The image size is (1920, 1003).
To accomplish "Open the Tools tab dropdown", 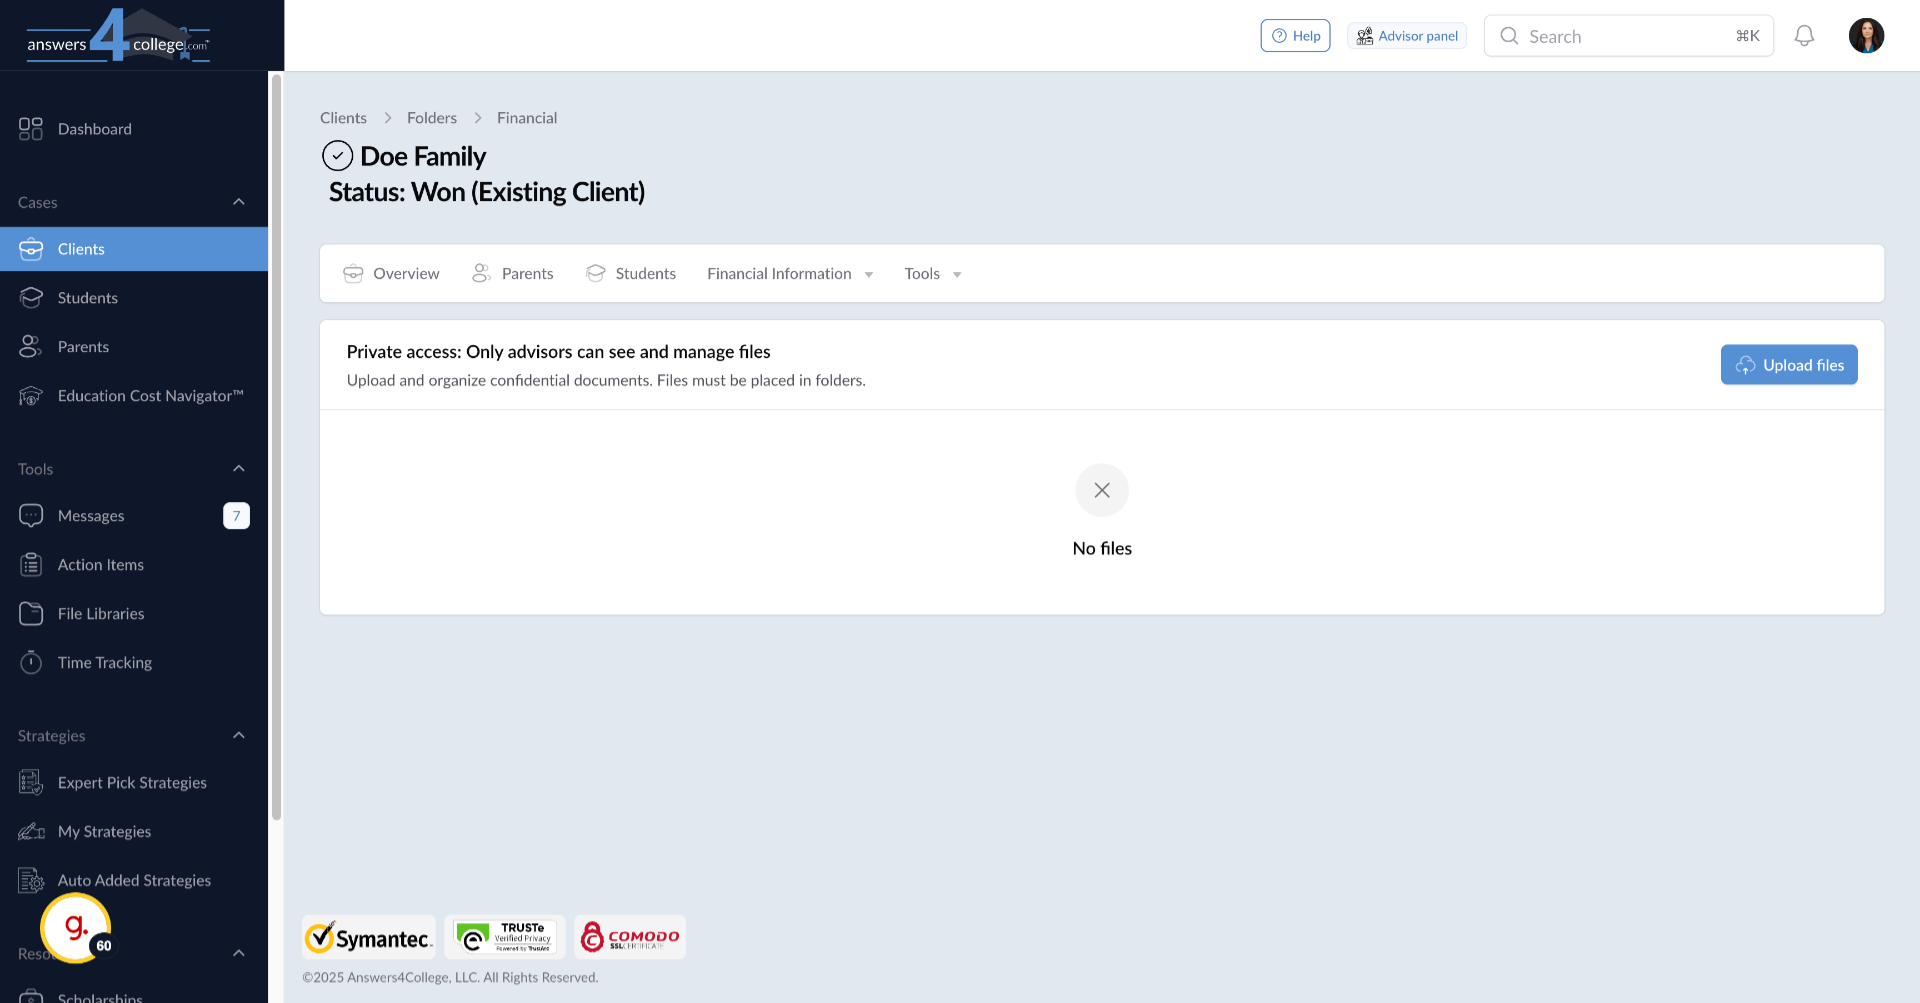I will pos(931,273).
